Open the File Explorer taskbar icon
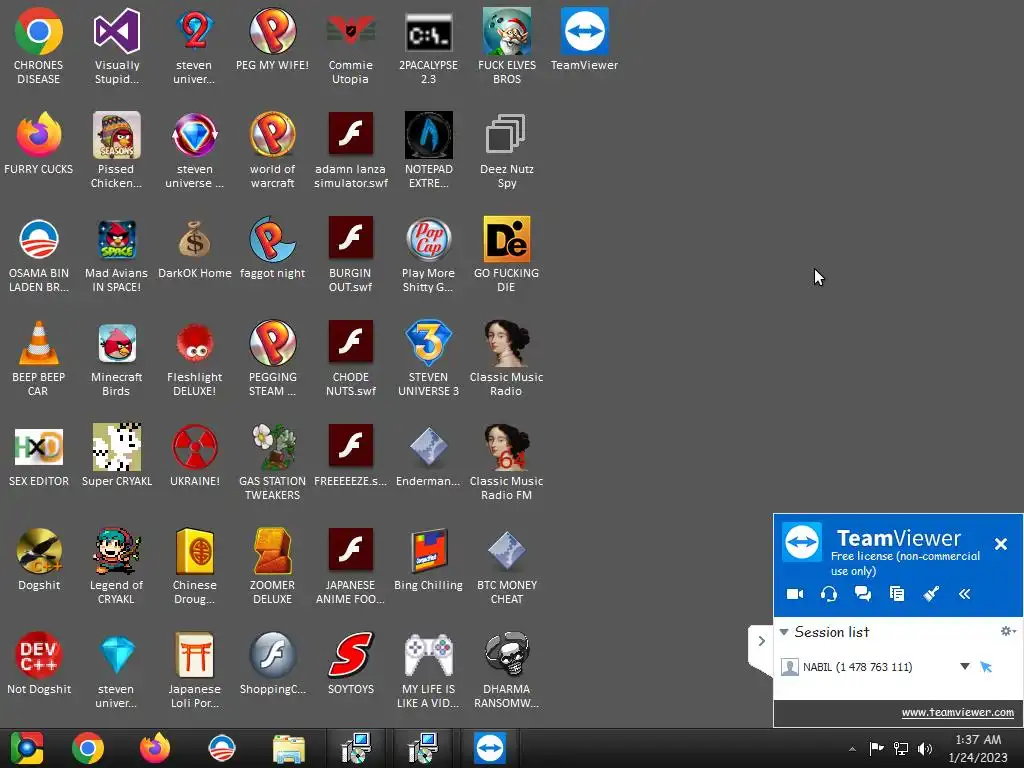This screenshot has width=1024, height=768. (x=289, y=748)
